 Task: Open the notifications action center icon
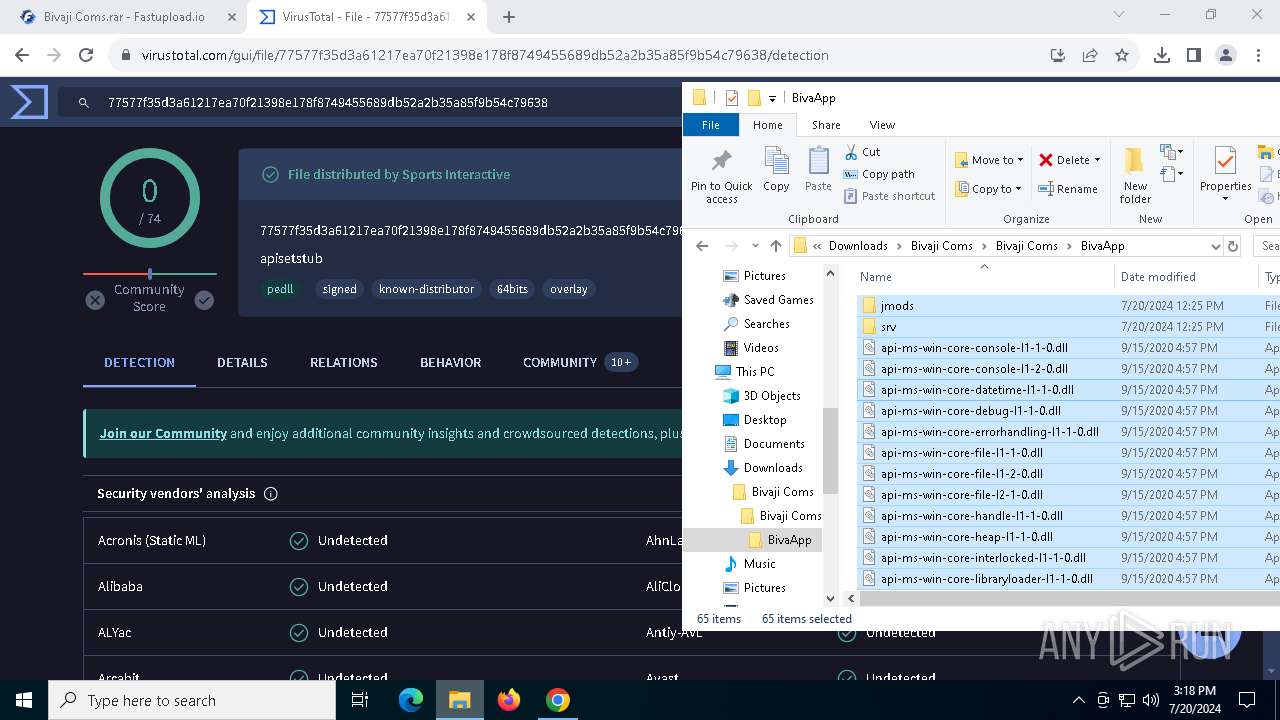[1247, 700]
